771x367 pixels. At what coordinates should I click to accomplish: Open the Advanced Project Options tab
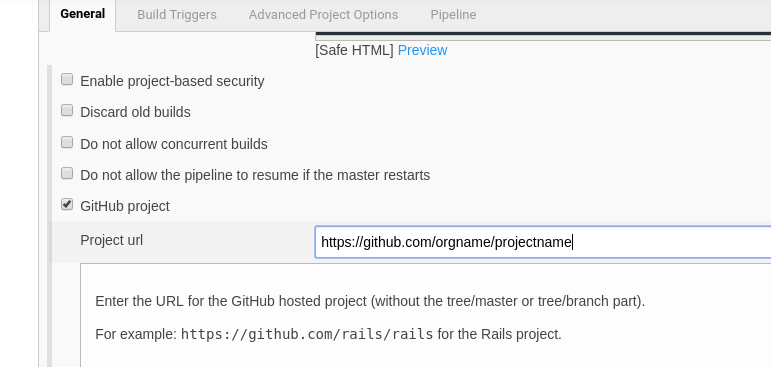pyautogui.click(x=323, y=15)
